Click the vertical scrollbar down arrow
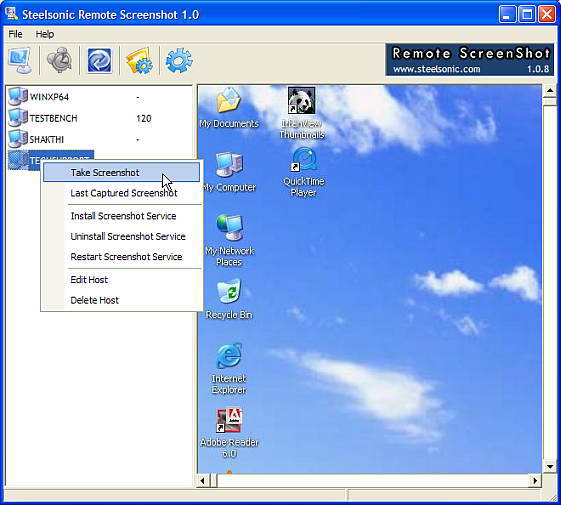This screenshot has width=561, height=505. [550, 466]
